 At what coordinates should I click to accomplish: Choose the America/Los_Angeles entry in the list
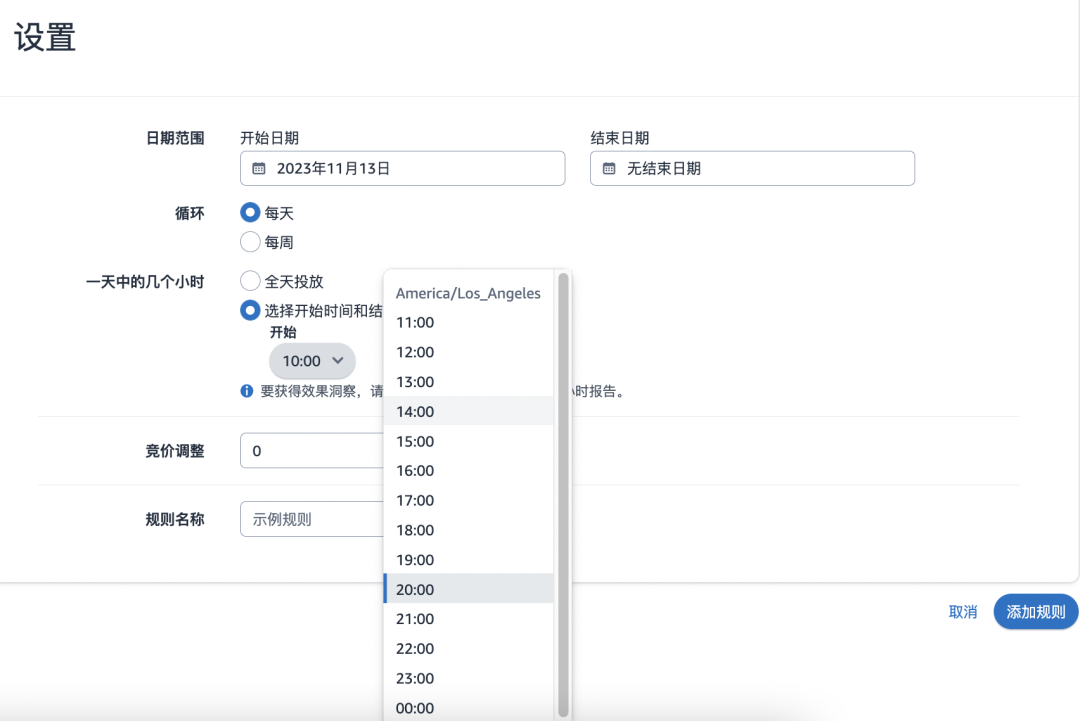point(468,293)
